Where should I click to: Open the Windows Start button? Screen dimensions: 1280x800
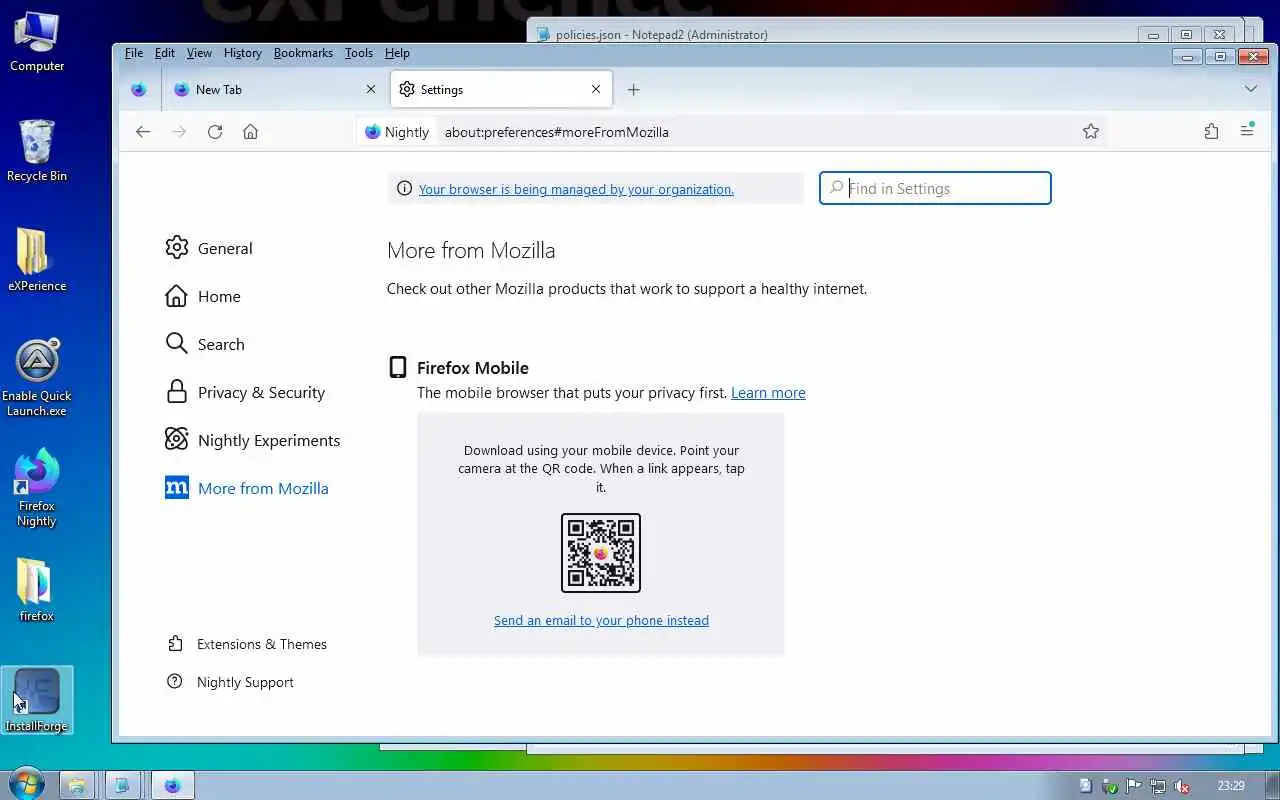click(25, 784)
